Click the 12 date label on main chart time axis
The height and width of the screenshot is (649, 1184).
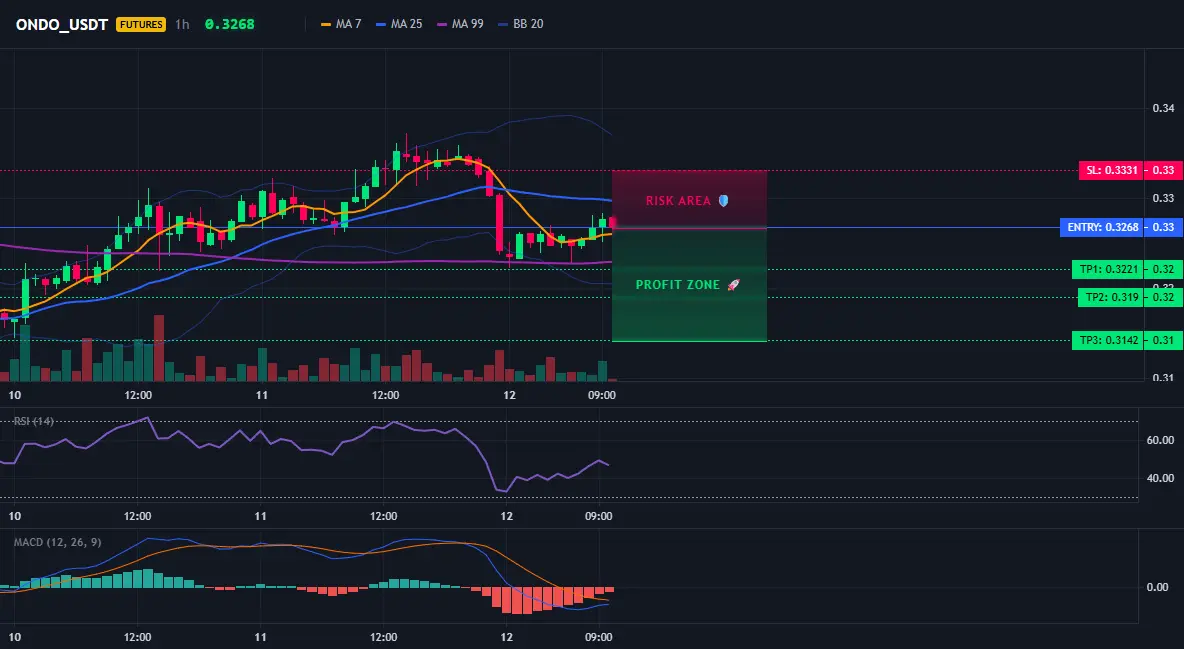pyautogui.click(x=510, y=395)
